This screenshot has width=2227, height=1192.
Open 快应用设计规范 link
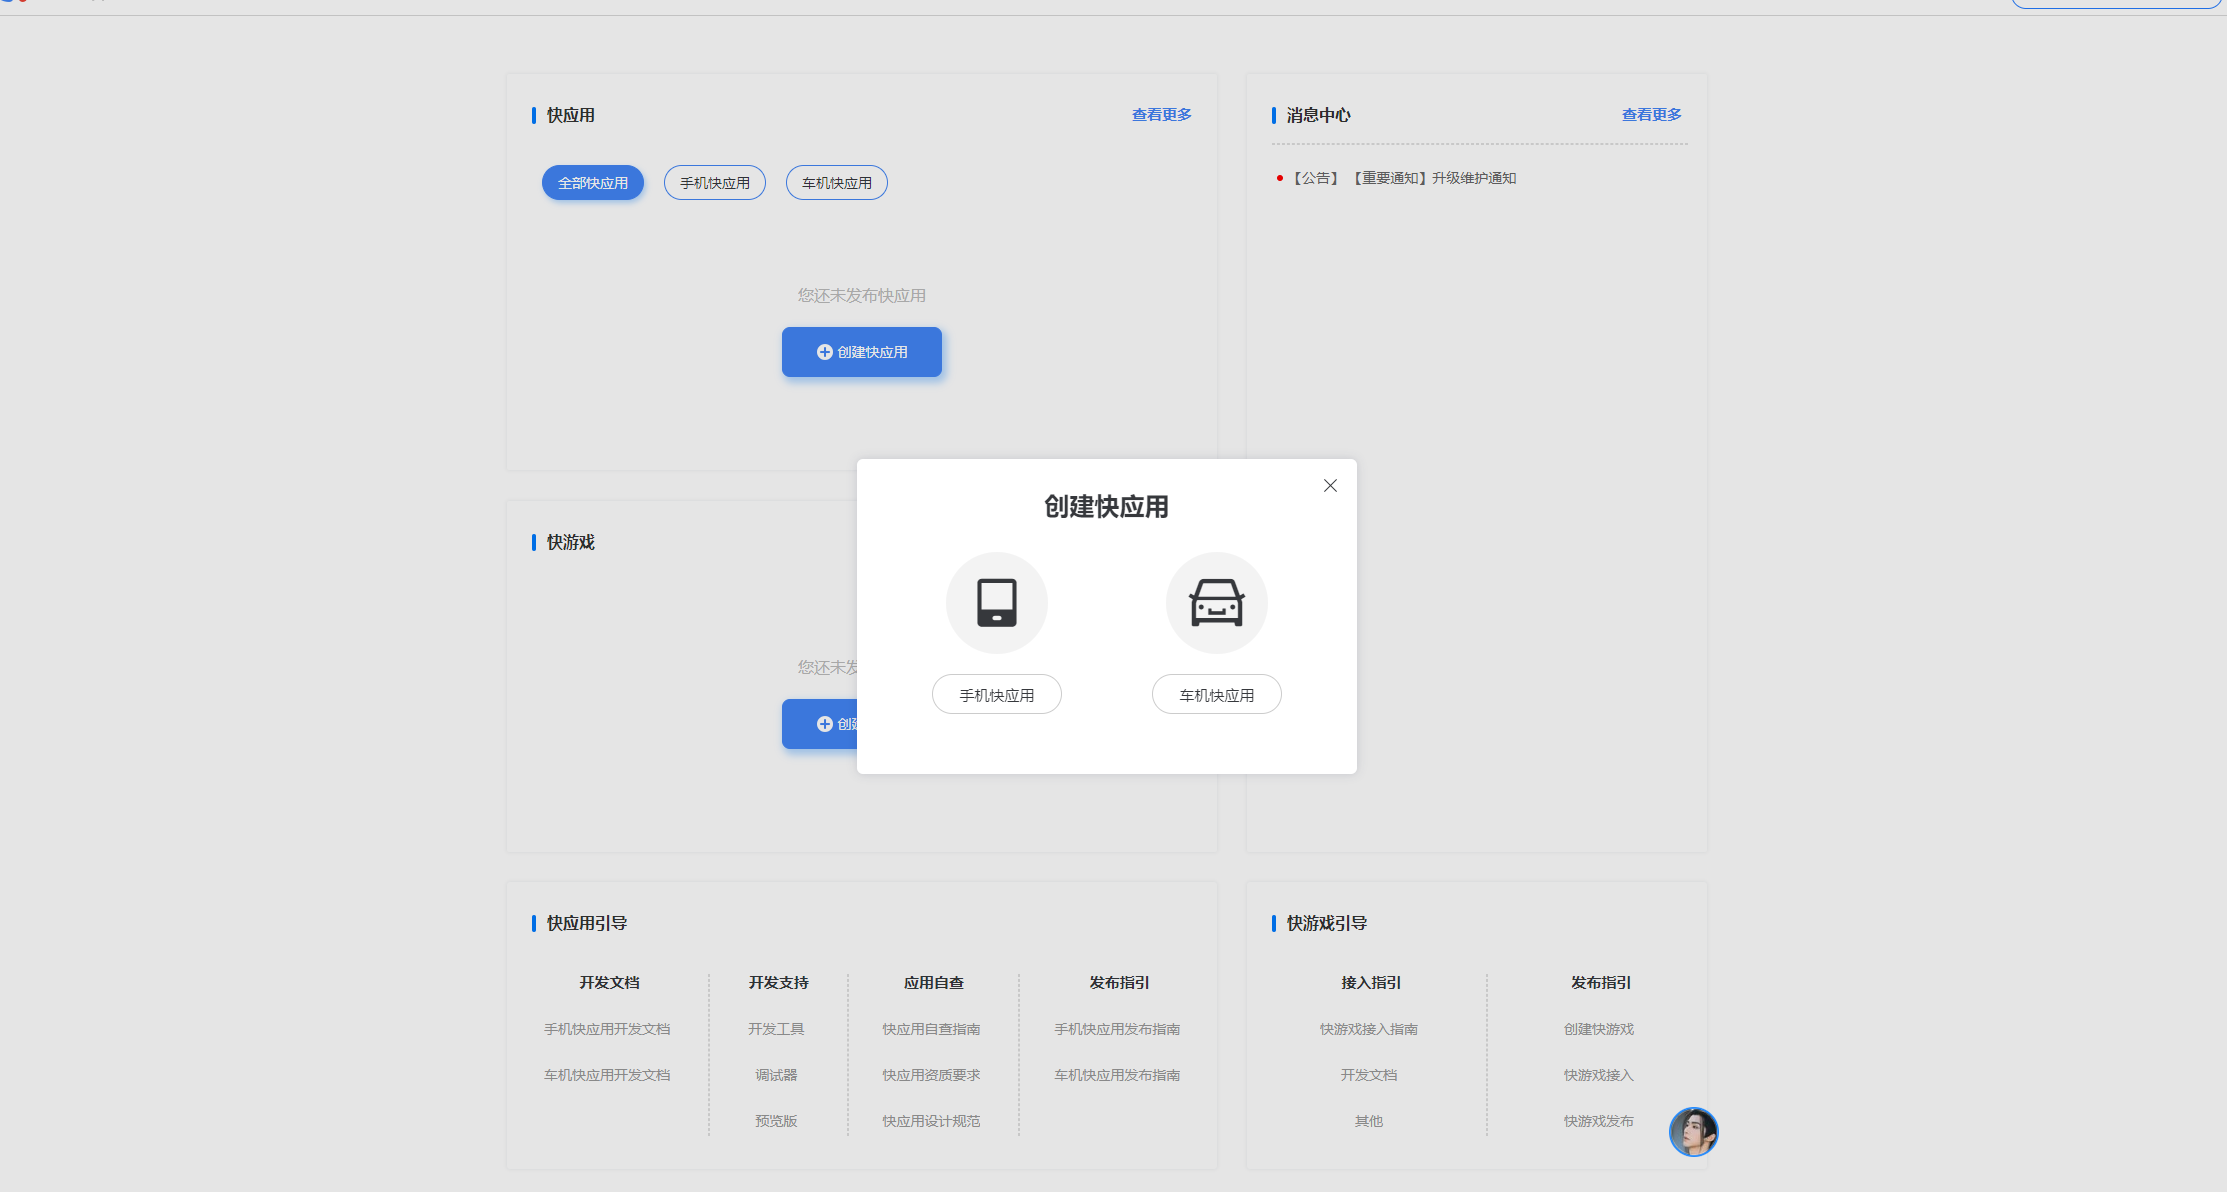[931, 1121]
